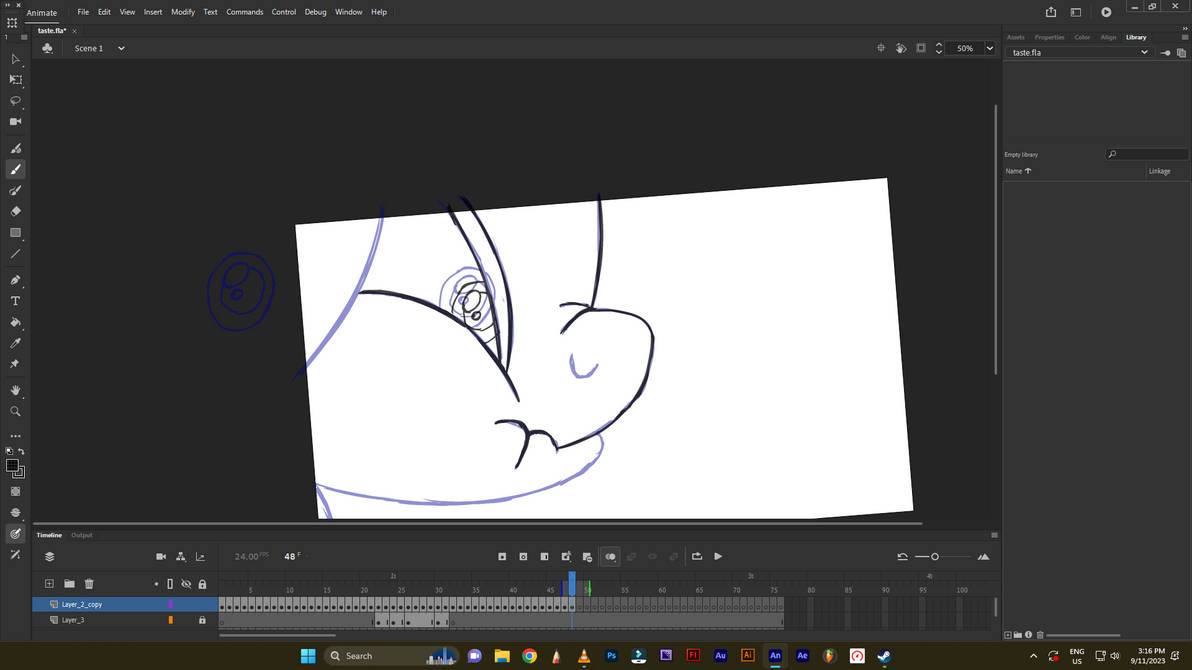Open the Edit Toolbar three-dots button
This screenshot has width=1192, height=670.
point(15,437)
